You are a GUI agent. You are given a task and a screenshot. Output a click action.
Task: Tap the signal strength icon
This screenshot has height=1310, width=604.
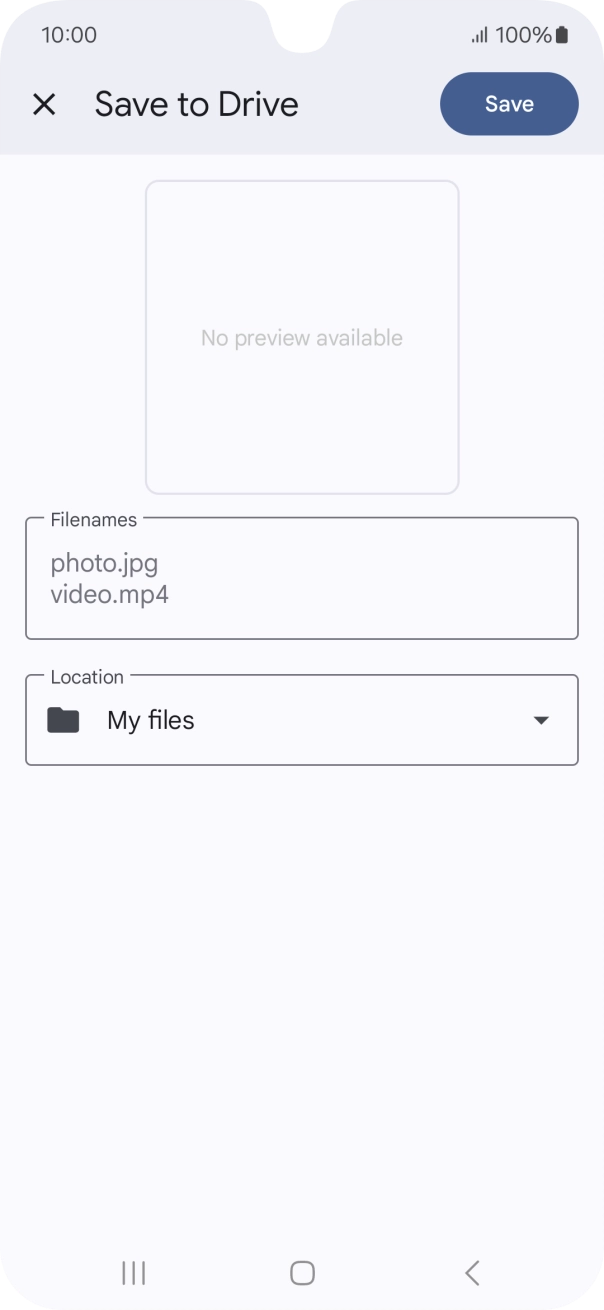[x=479, y=35]
